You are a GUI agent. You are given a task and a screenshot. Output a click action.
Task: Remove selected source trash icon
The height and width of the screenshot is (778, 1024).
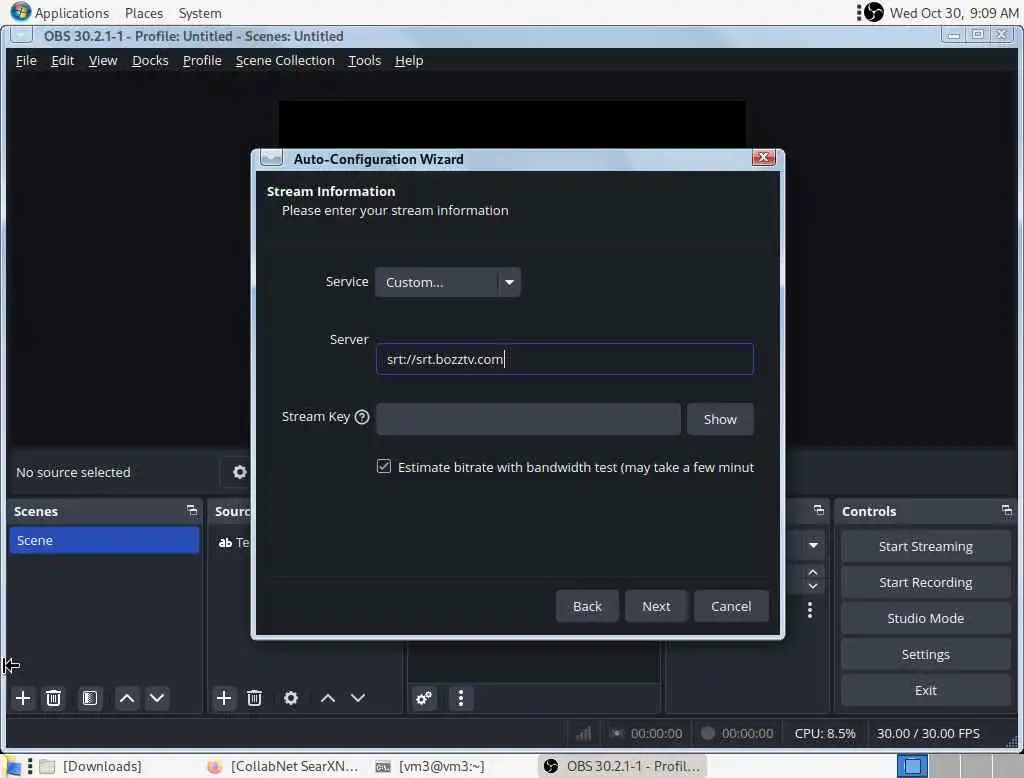(x=255, y=698)
